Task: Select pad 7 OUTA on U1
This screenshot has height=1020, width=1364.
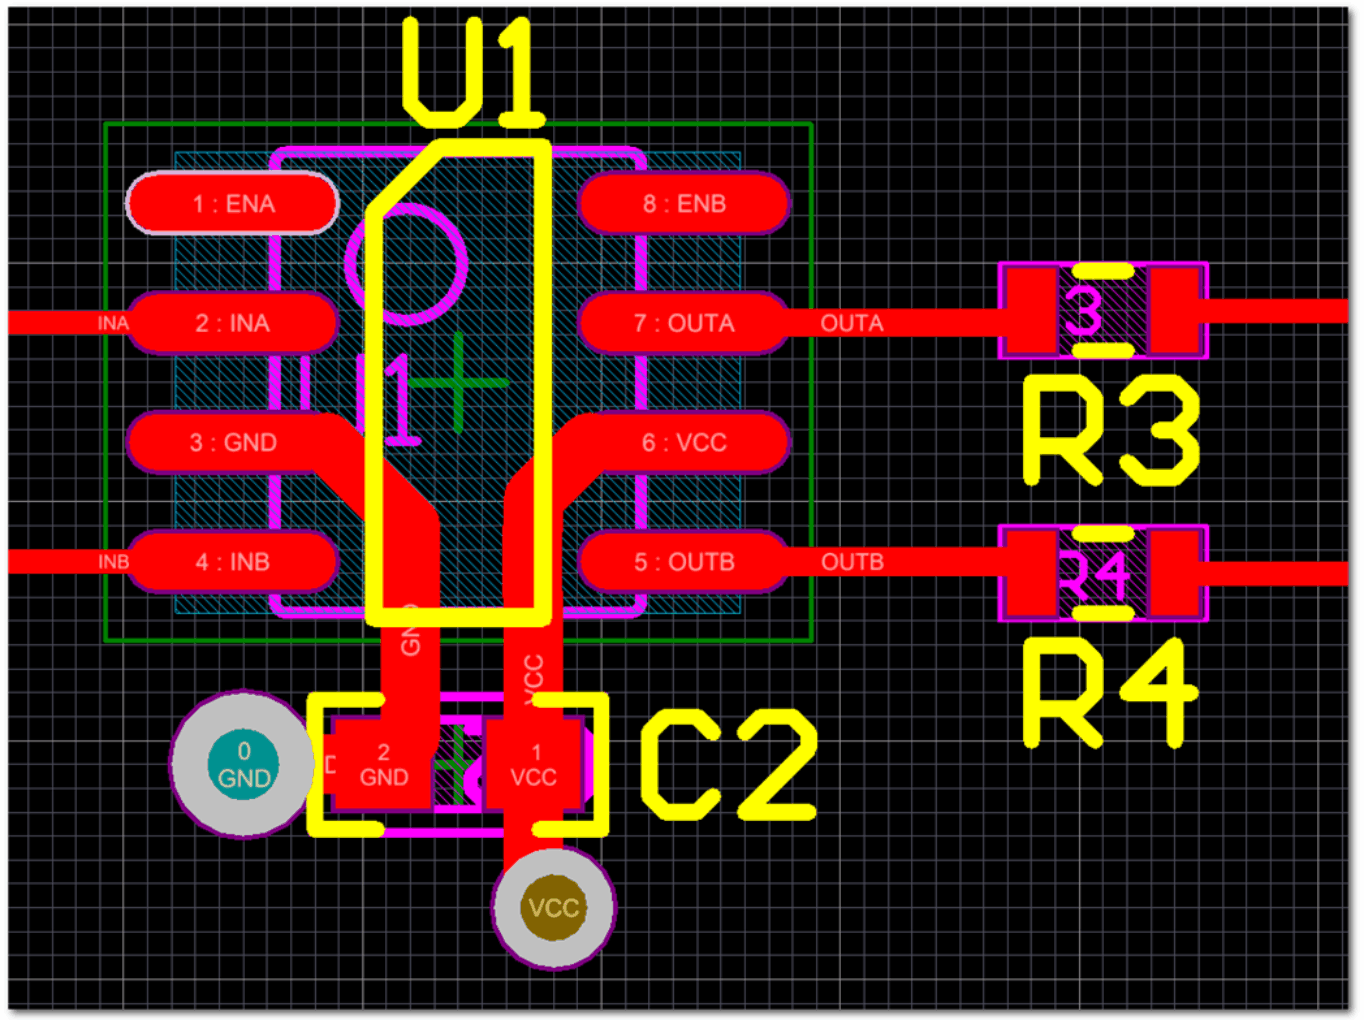Action: pos(685,323)
